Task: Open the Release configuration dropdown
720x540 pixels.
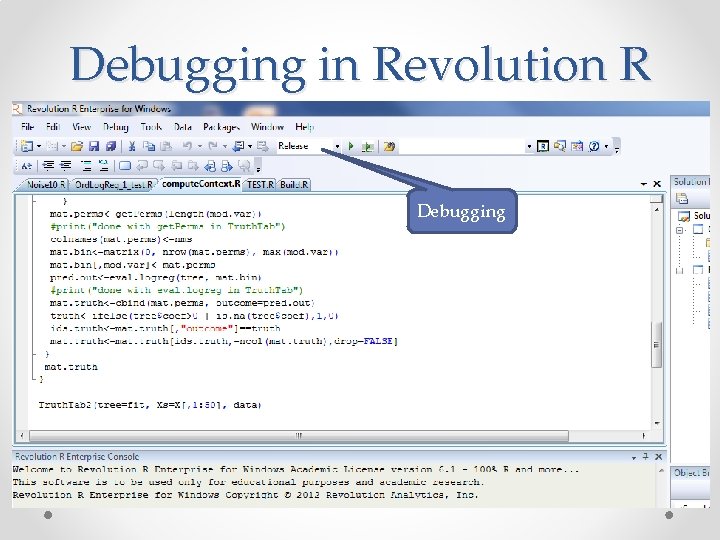Action: click(337, 146)
